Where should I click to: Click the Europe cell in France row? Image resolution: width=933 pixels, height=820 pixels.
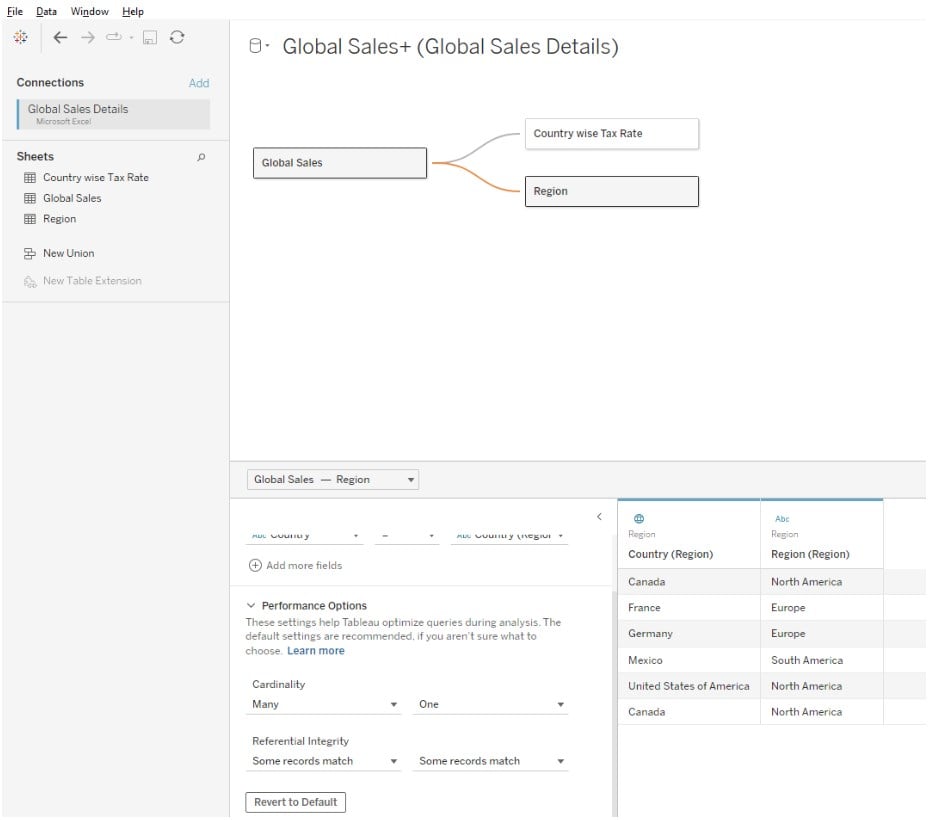click(824, 609)
